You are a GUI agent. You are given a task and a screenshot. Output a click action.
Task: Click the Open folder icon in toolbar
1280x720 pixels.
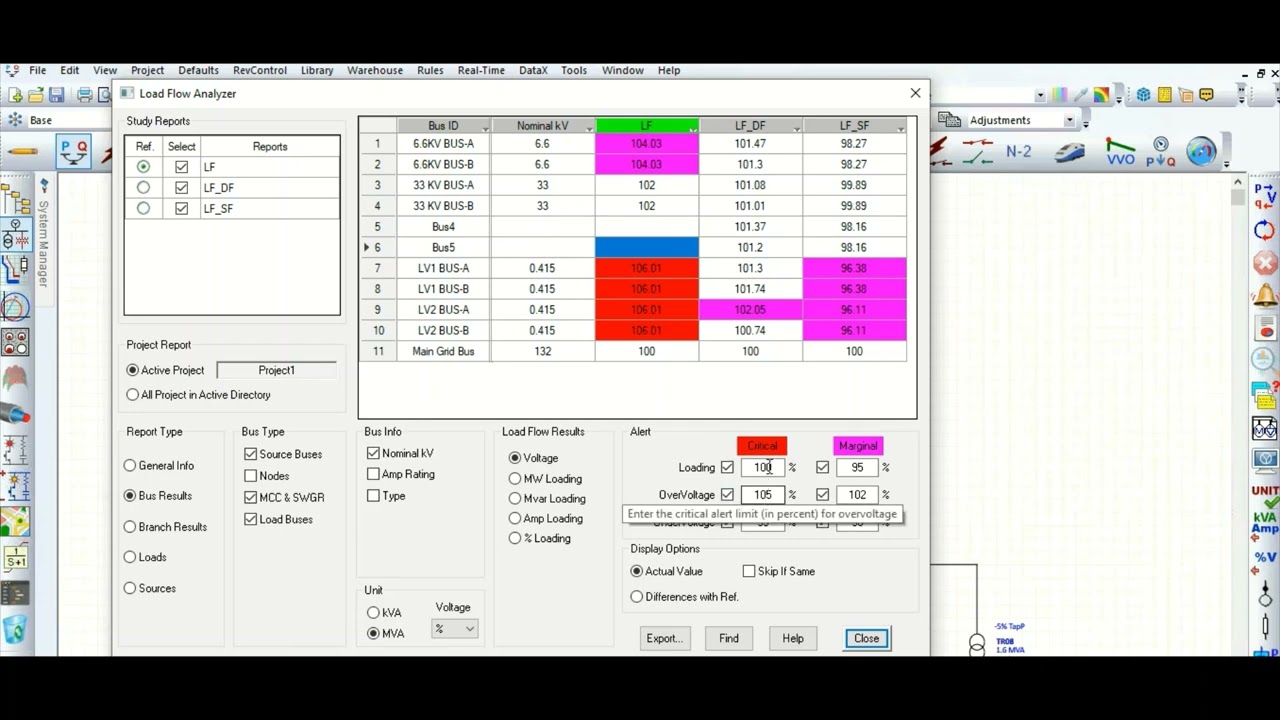tap(36, 95)
